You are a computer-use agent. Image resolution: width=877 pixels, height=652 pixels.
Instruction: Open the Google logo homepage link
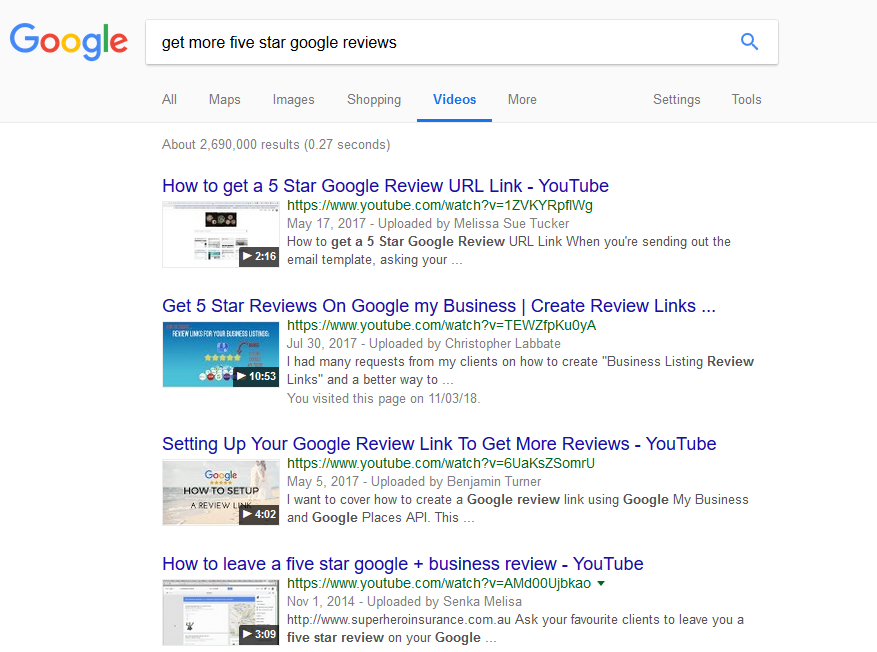click(x=69, y=42)
